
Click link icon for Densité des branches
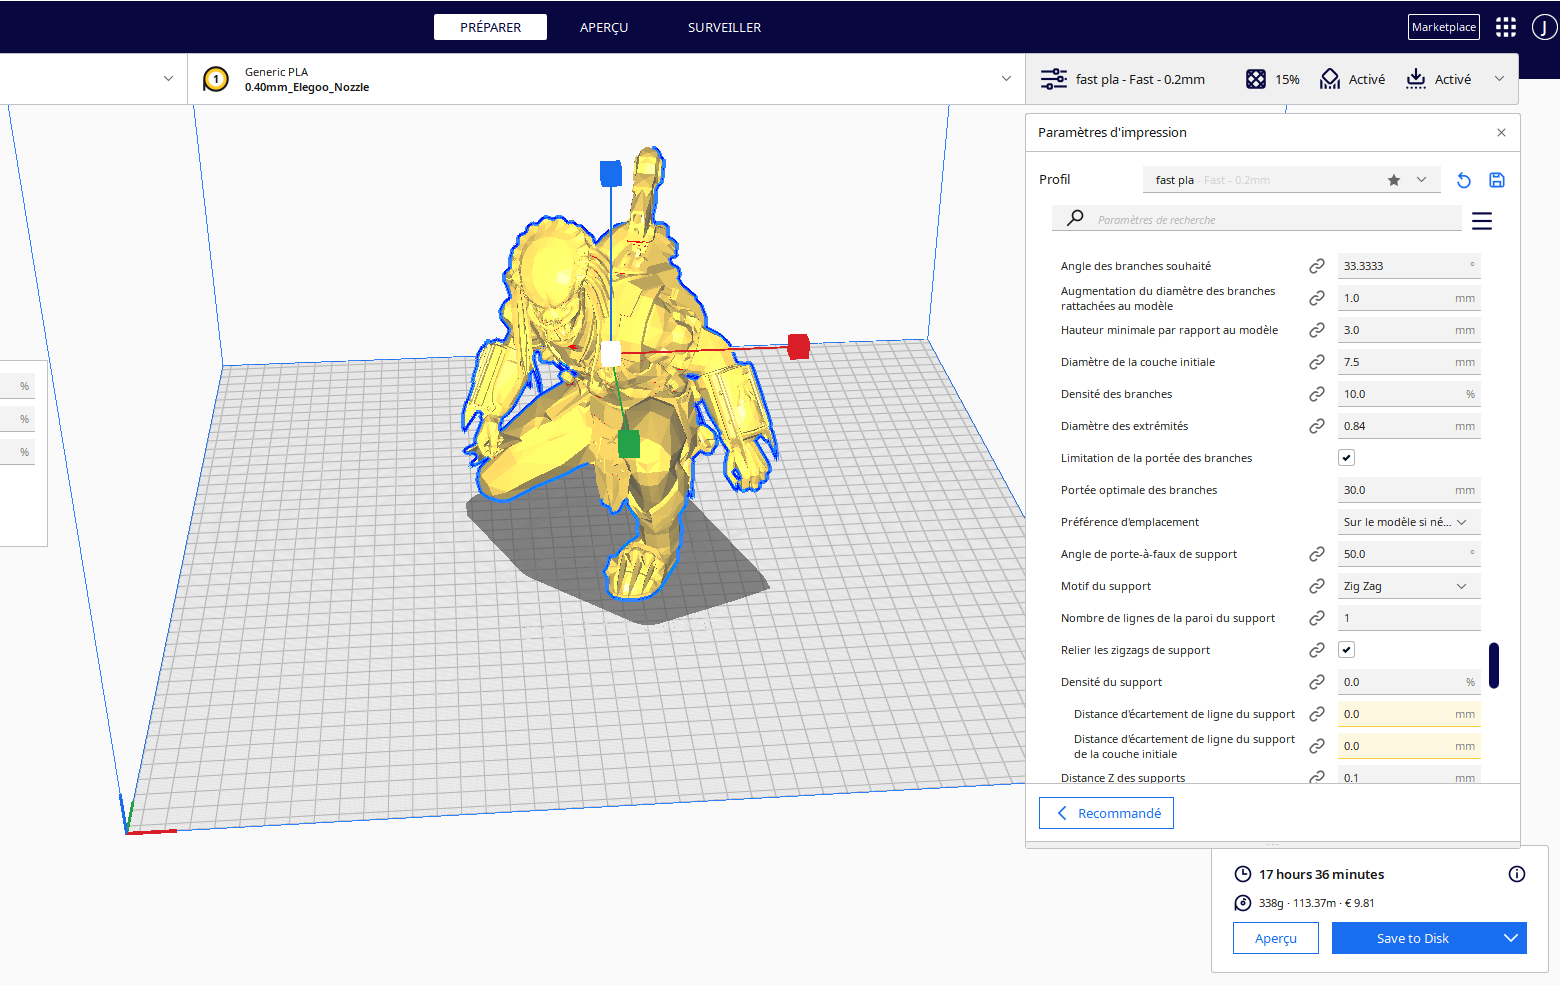pos(1317,394)
